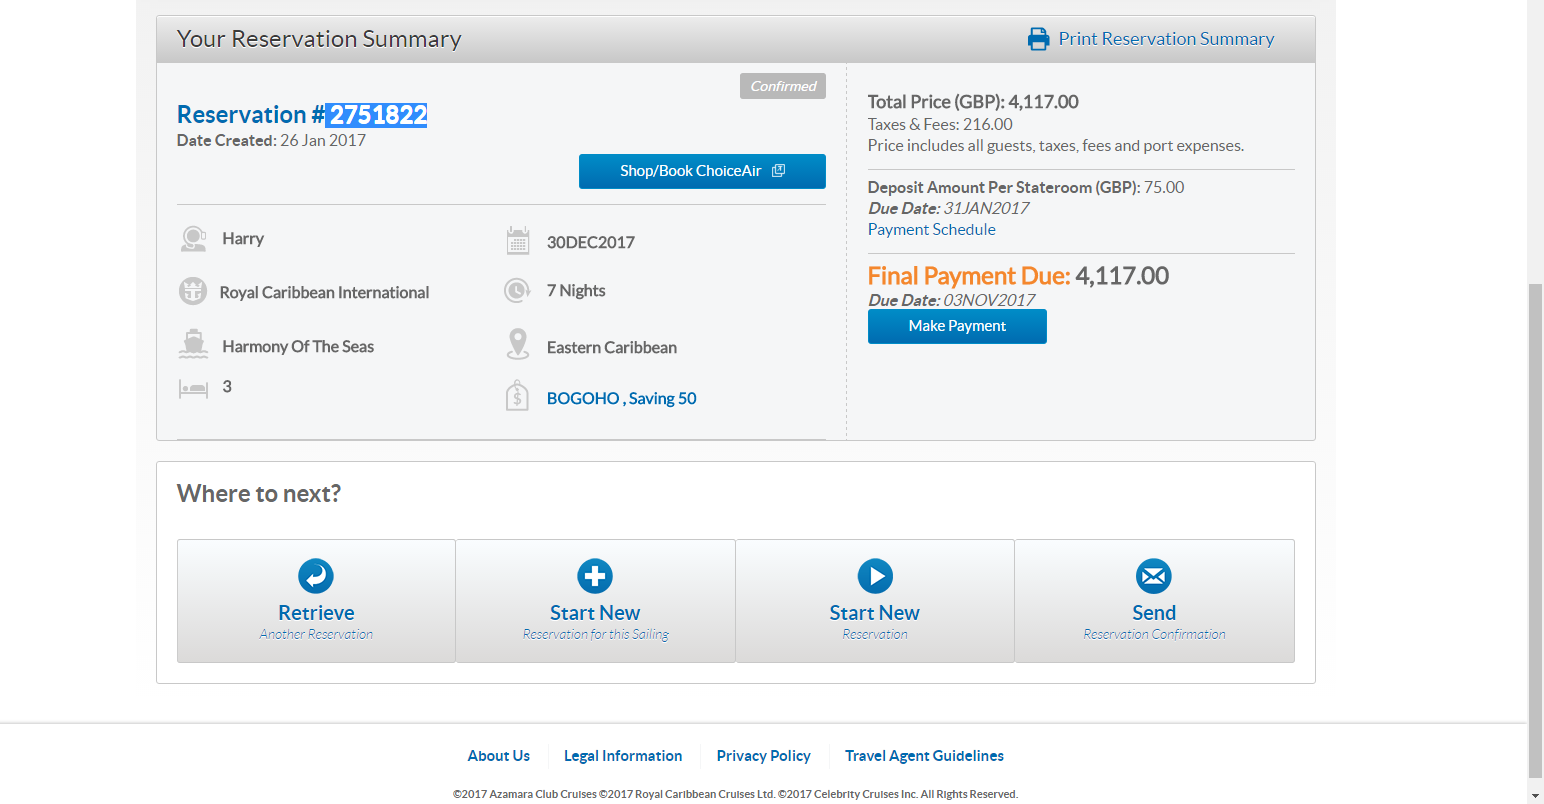Select Start New Reservation for this Sailing
Screen dimensions: 1544x804
tap(595, 601)
